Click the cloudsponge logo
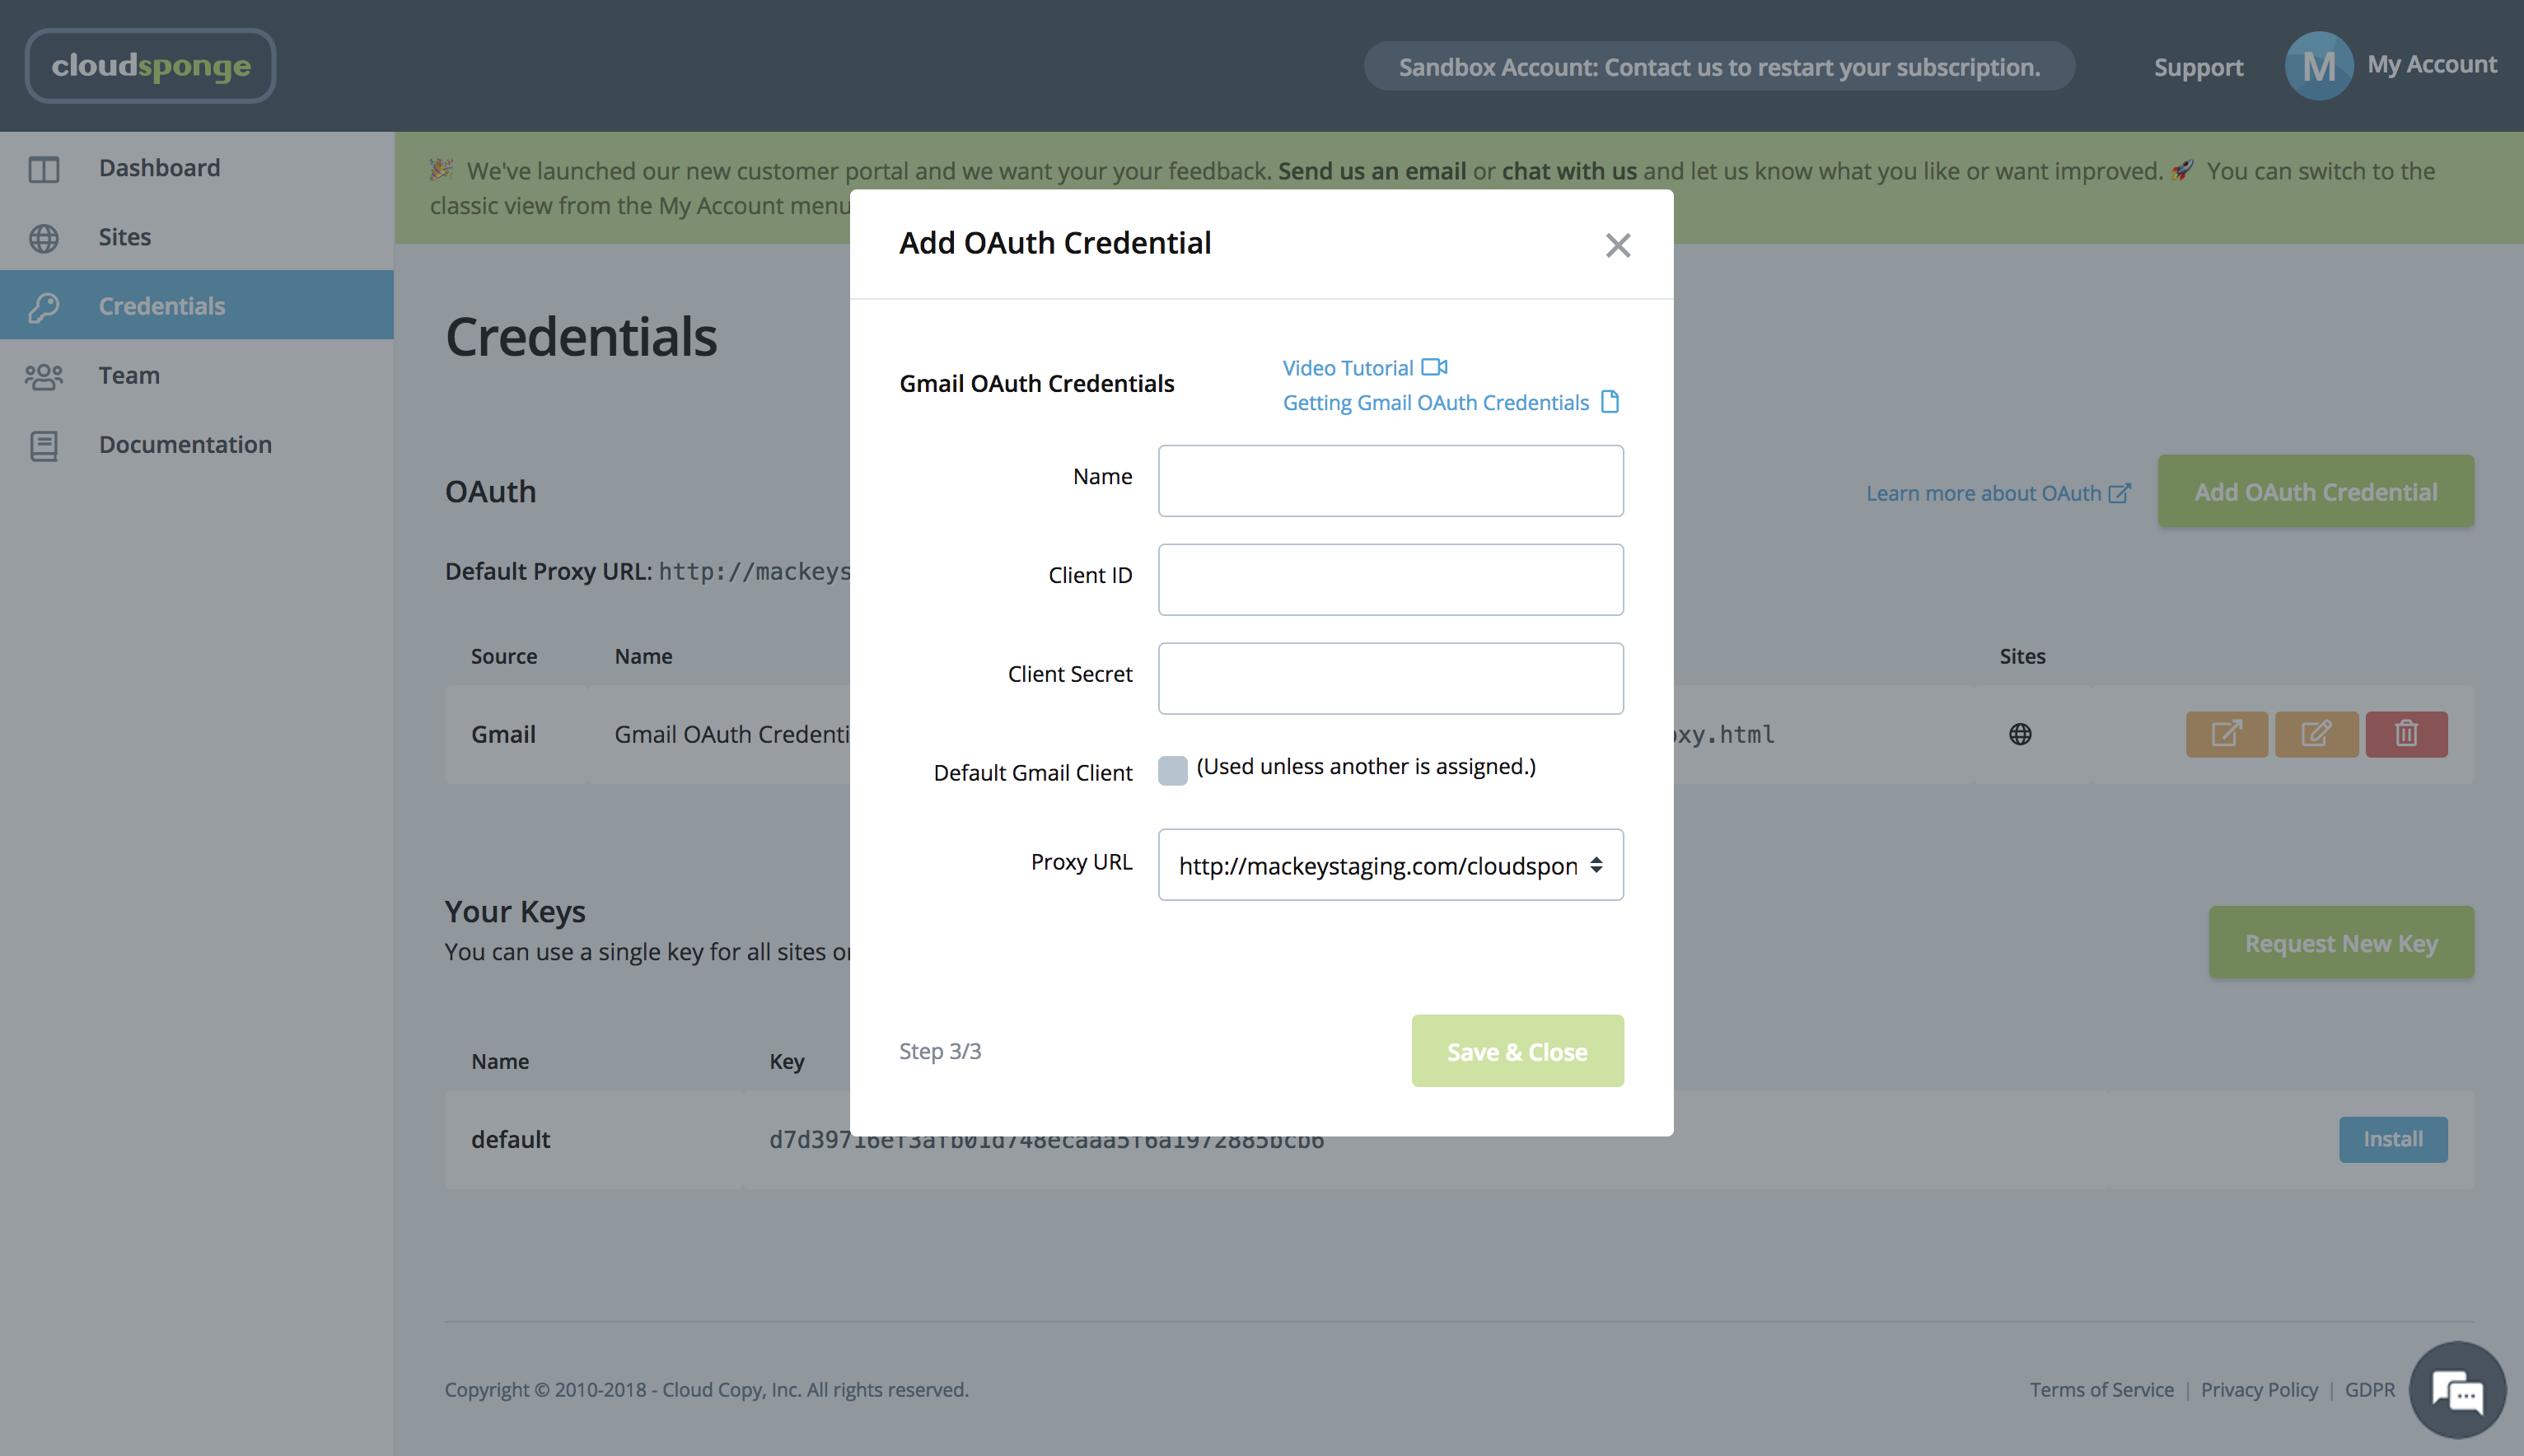Screen dimensions: 2524x1456 (x=151, y=66)
